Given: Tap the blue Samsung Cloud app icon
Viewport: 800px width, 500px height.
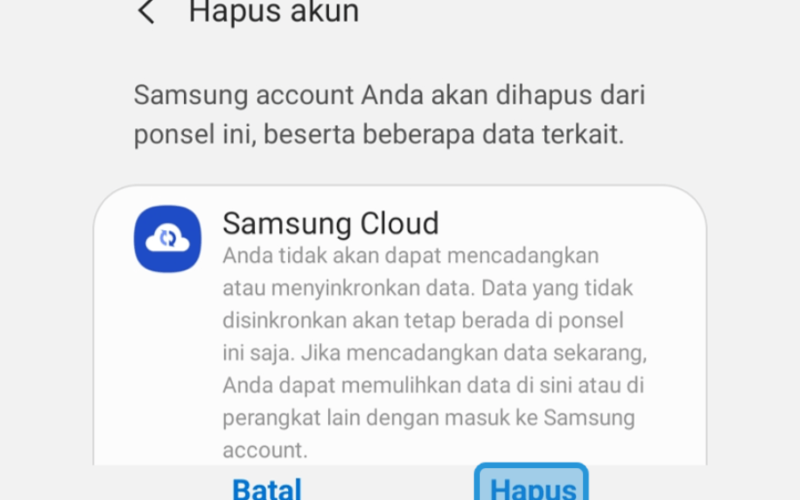Looking at the screenshot, I should 167,239.
